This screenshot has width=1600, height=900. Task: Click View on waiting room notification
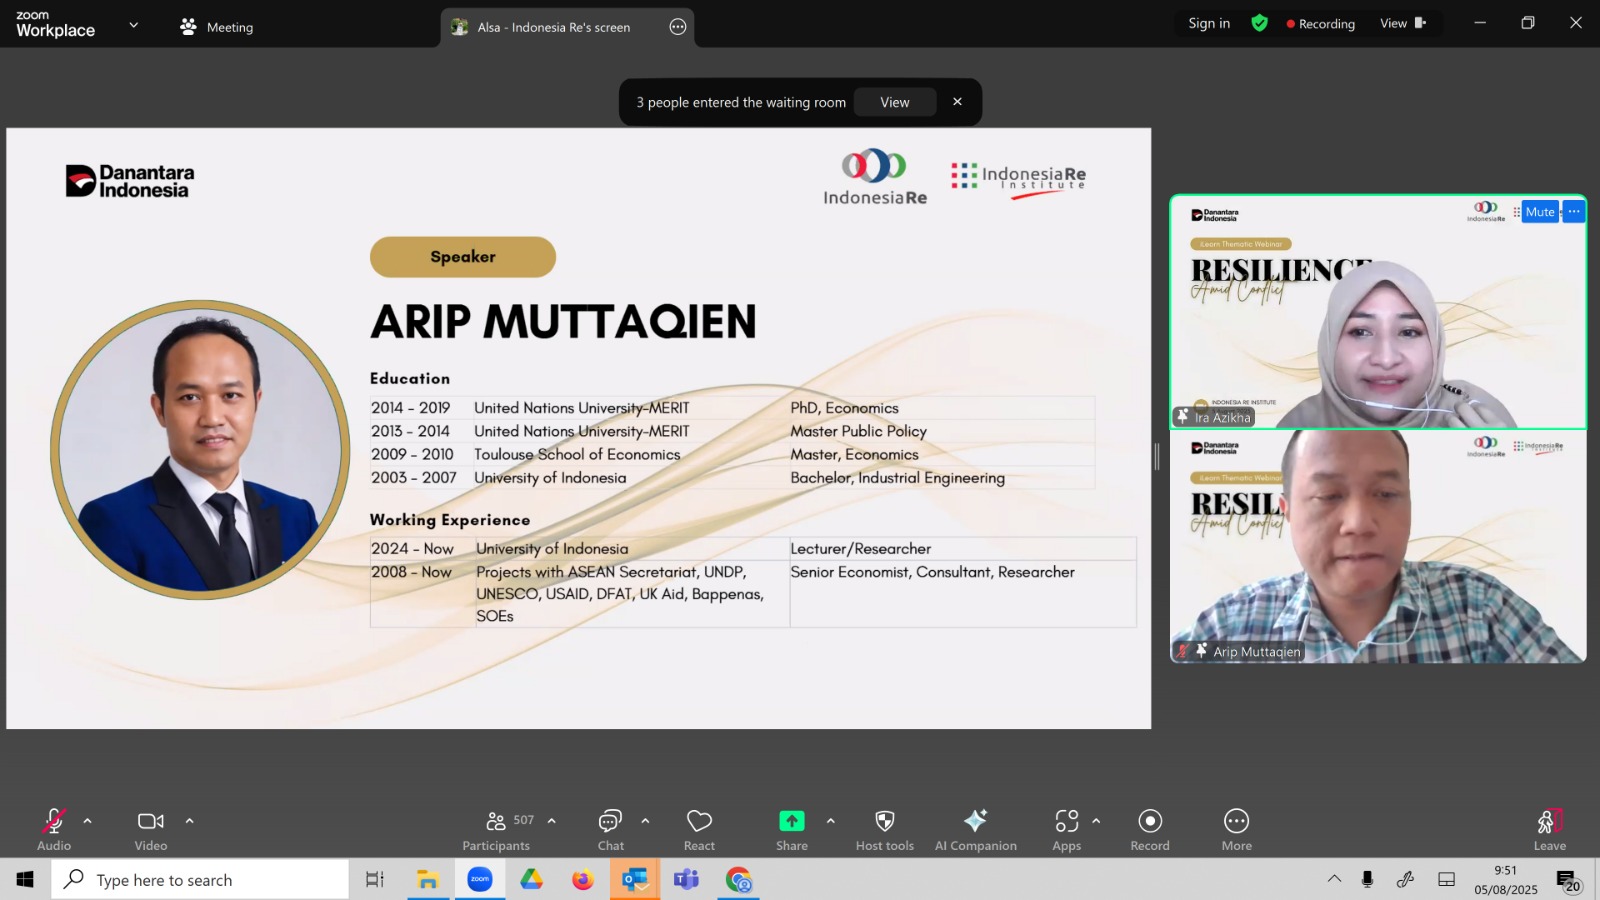point(895,102)
